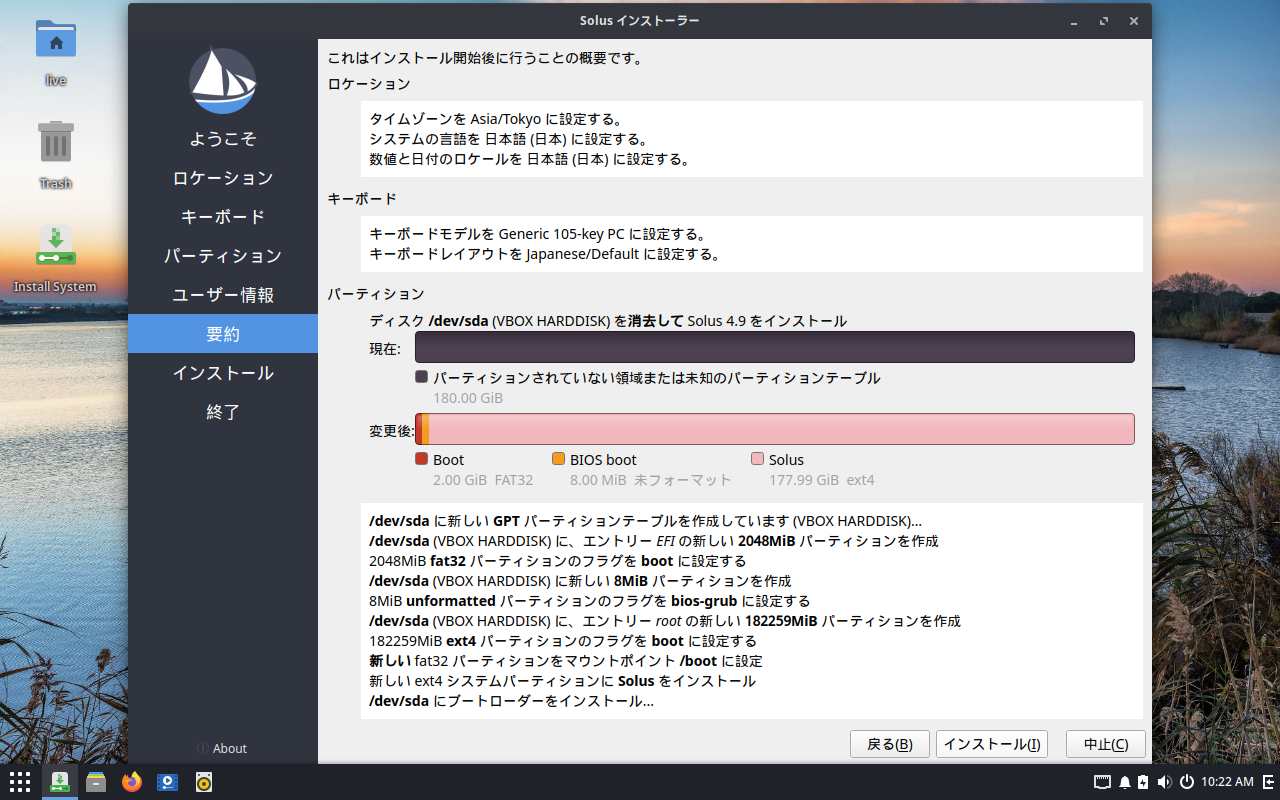This screenshot has width=1280, height=800.
Task: Minimize the Solus installer window
Action: [x=1074, y=20]
